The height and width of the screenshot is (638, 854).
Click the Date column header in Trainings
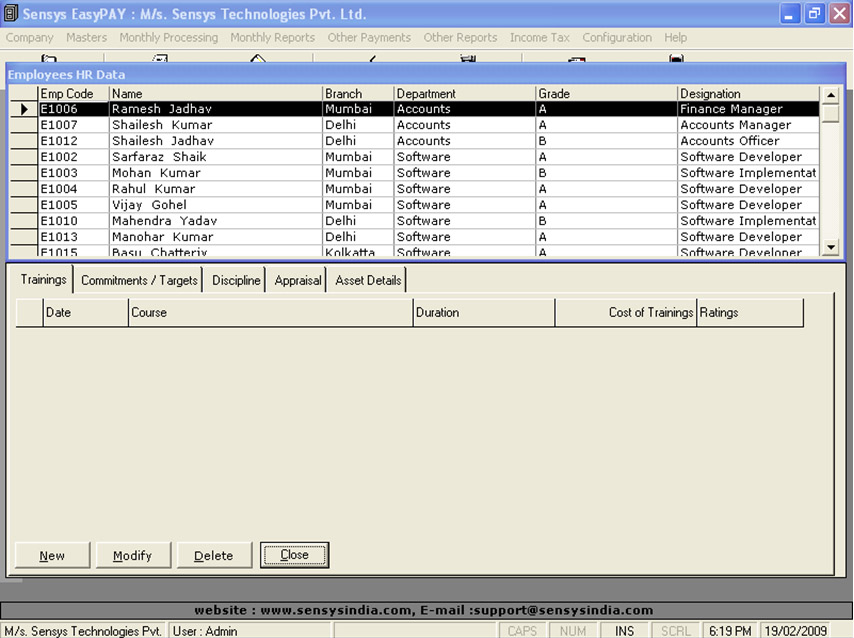click(86, 312)
